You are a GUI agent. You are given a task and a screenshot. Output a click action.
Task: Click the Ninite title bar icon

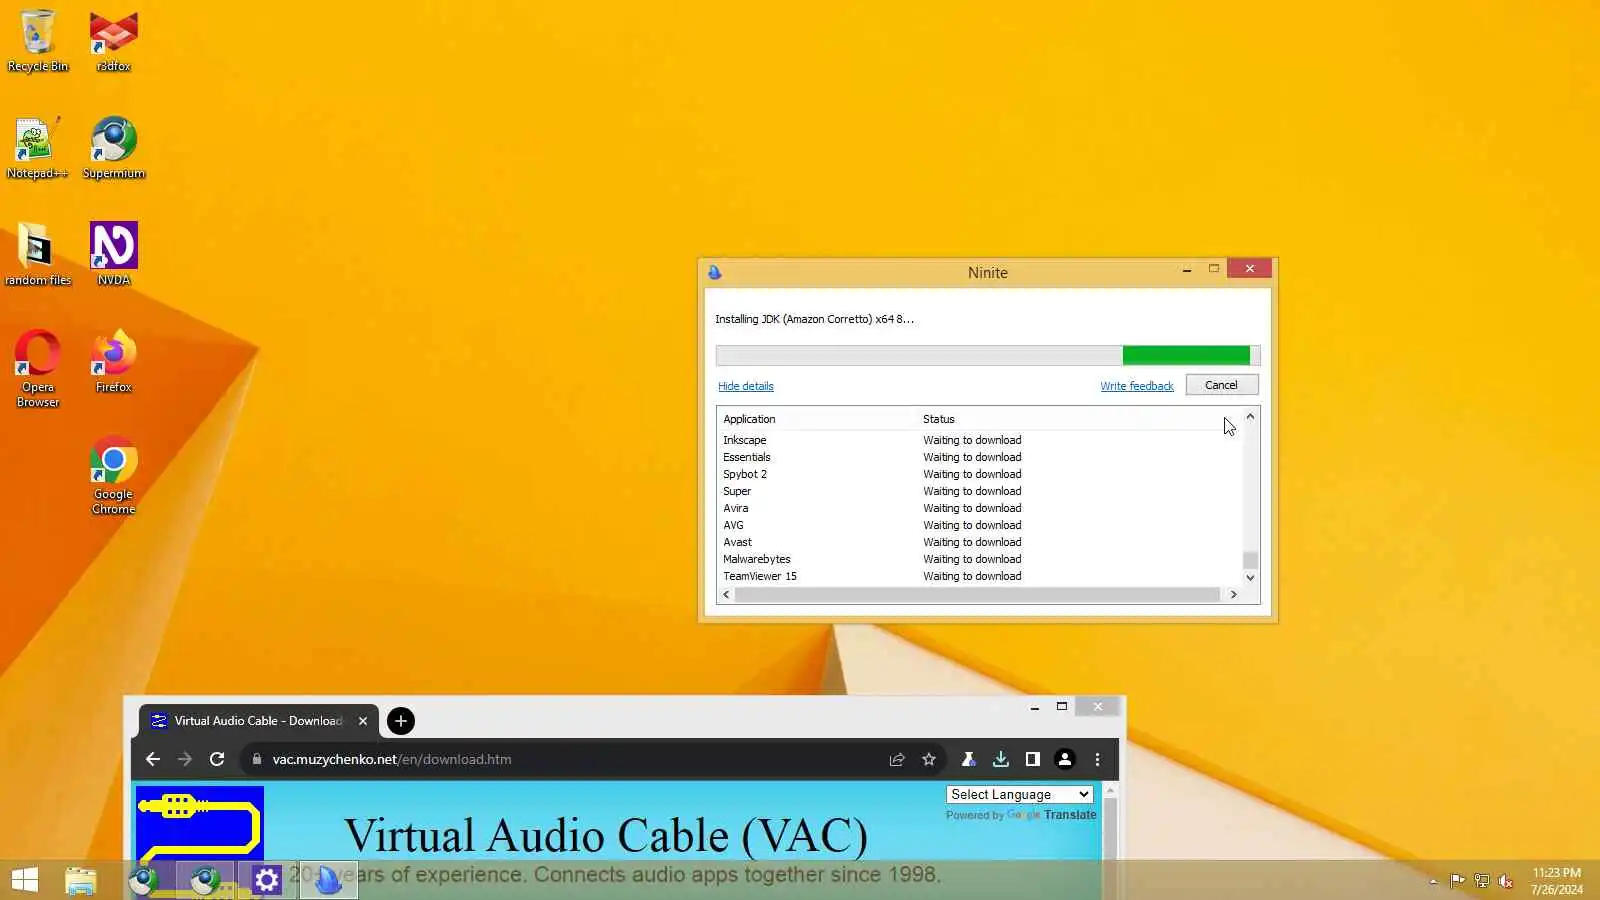tap(715, 272)
